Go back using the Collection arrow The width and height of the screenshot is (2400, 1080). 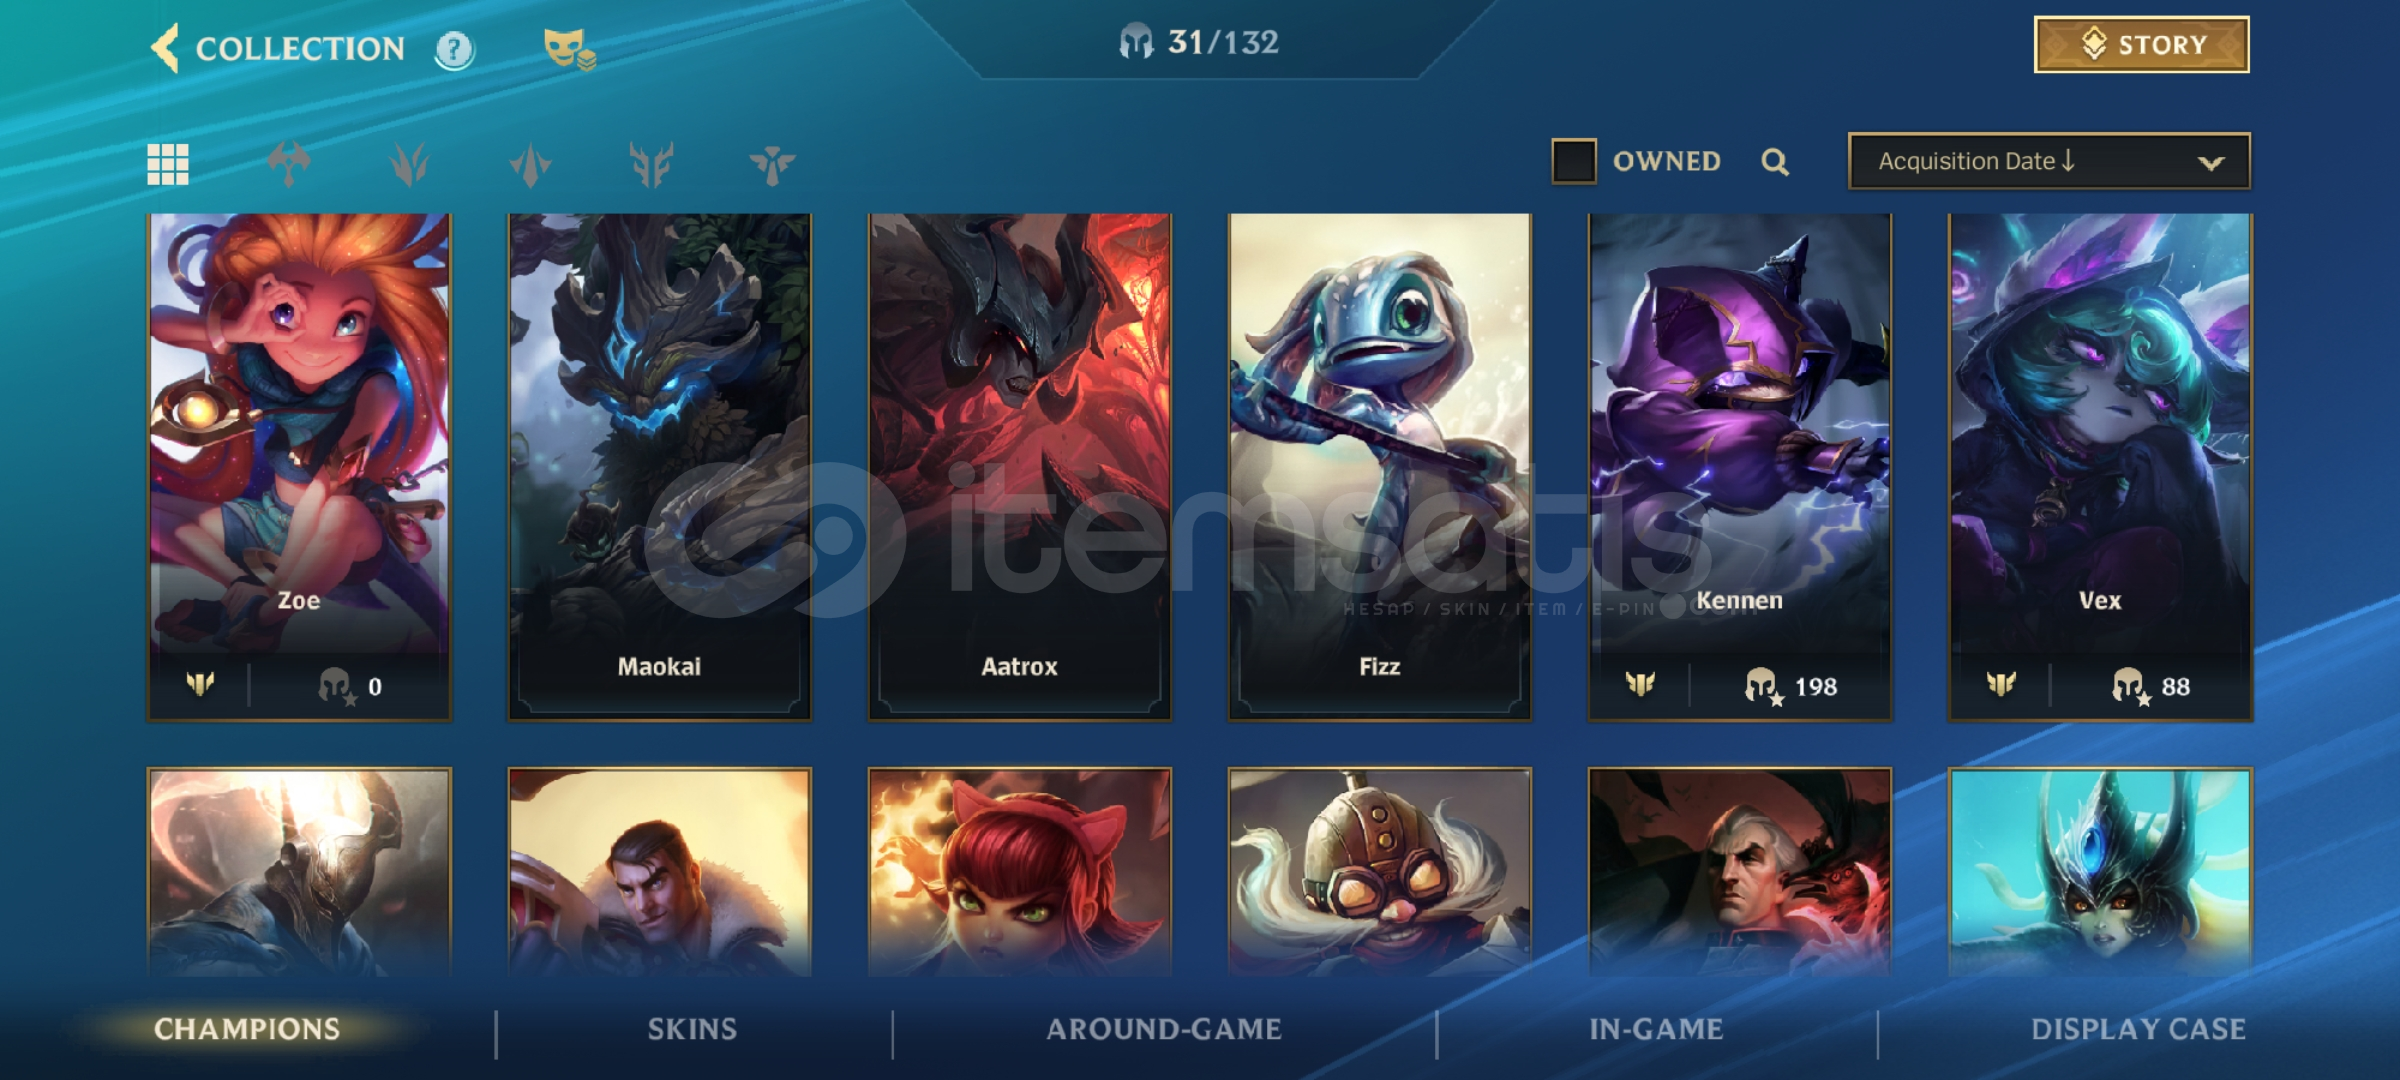point(166,47)
